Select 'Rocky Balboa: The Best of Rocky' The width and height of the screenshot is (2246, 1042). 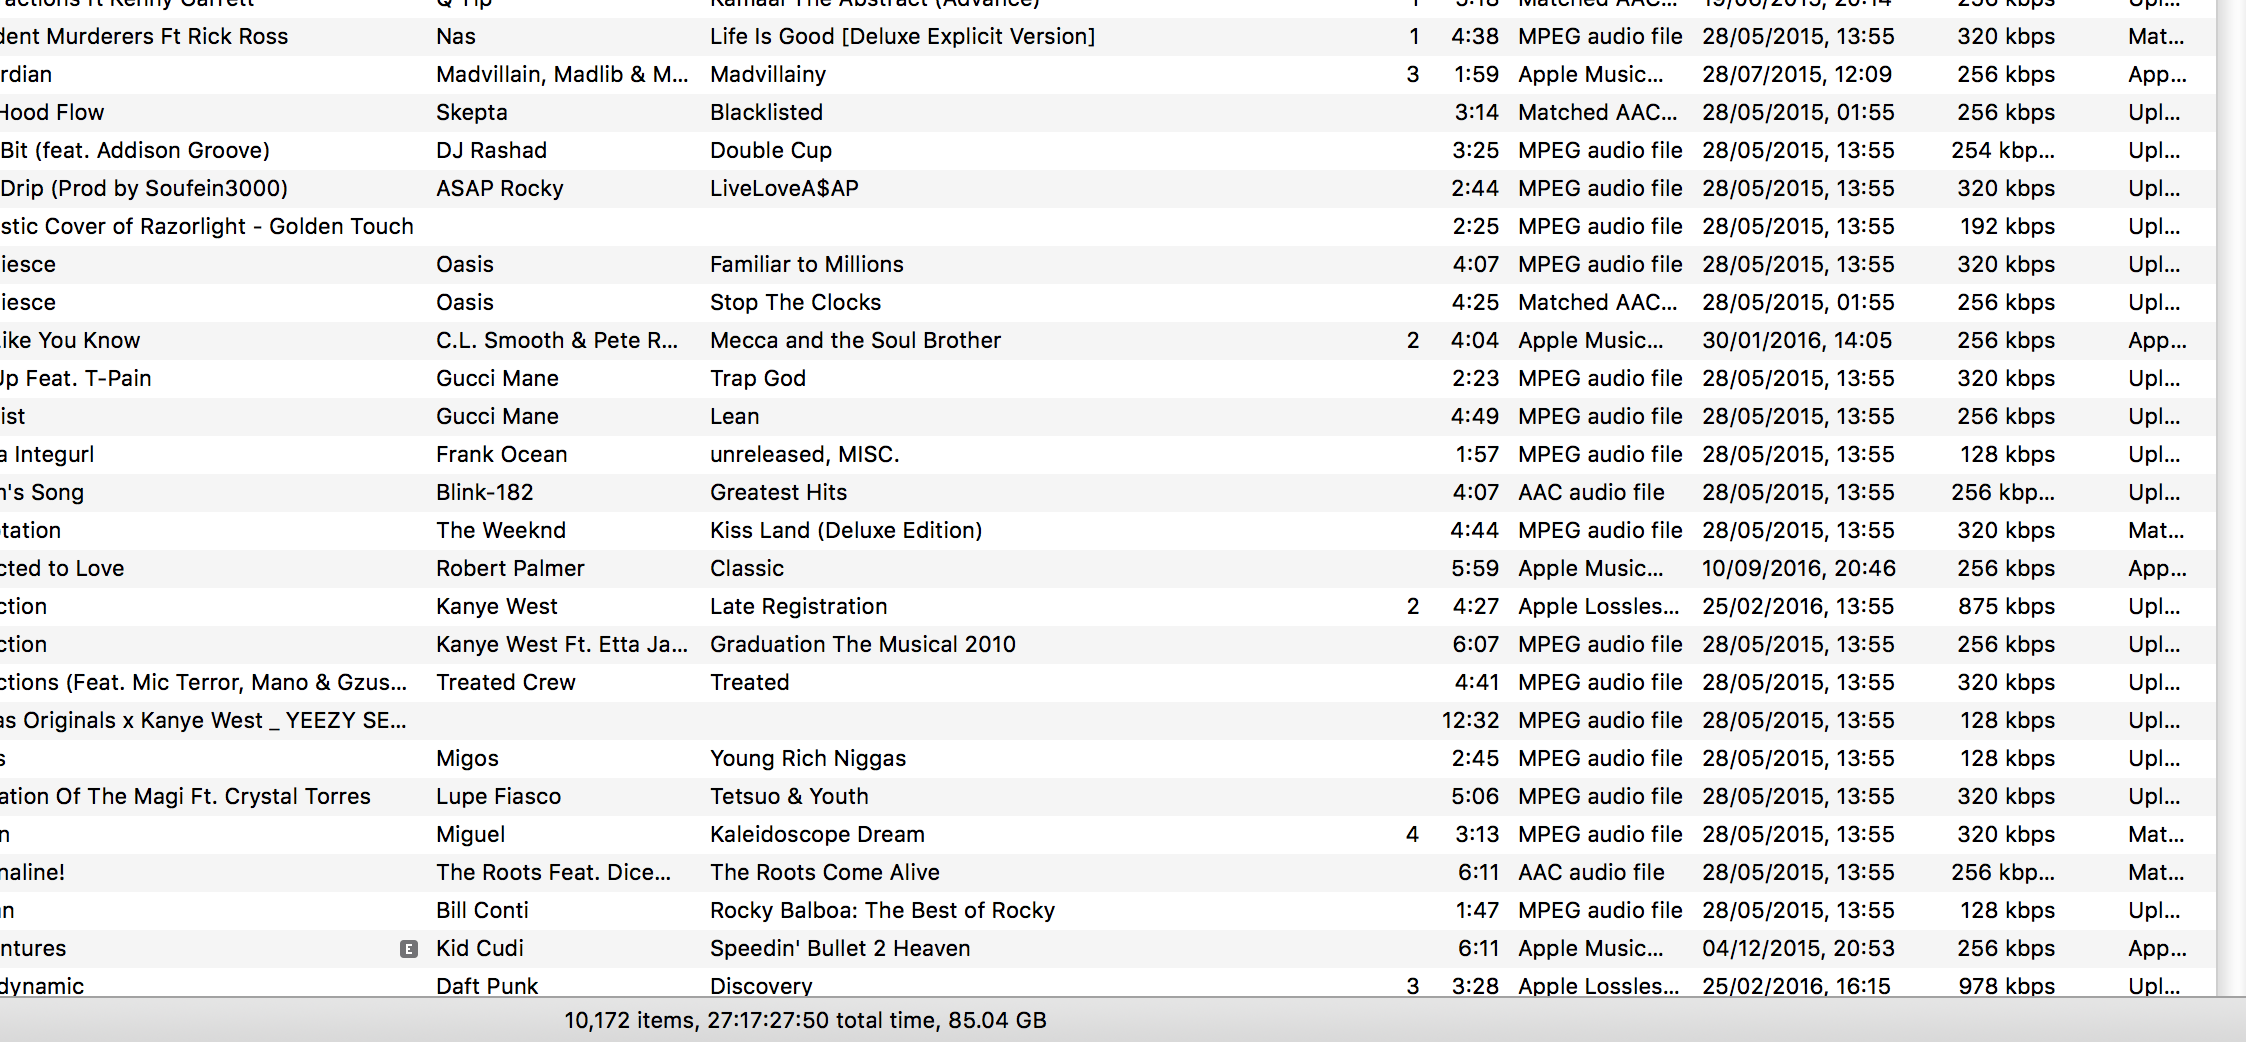(x=883, y=911)
